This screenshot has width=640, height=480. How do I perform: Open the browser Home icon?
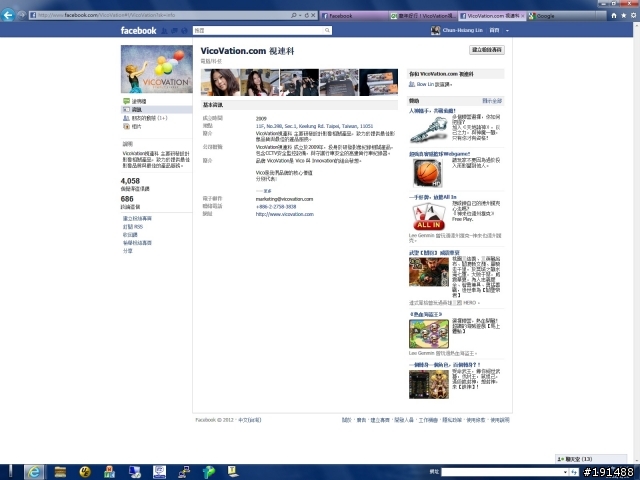coord(613,16)
